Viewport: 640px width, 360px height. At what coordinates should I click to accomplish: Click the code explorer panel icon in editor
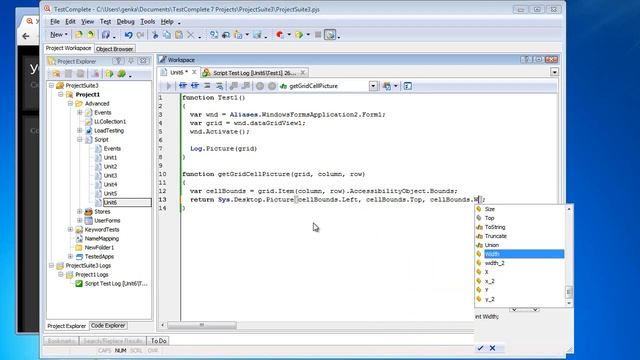(407, 86)
